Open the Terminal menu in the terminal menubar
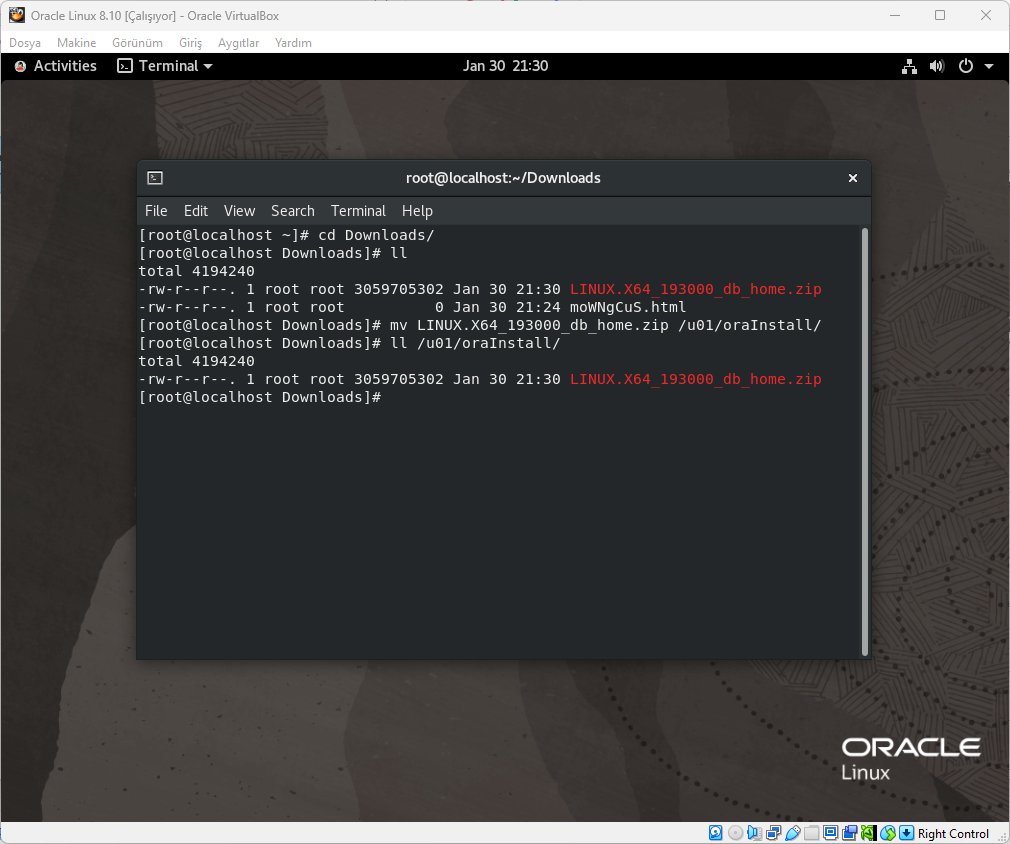This screenshot has width=1010, height=844. click(x=358, y=211)
